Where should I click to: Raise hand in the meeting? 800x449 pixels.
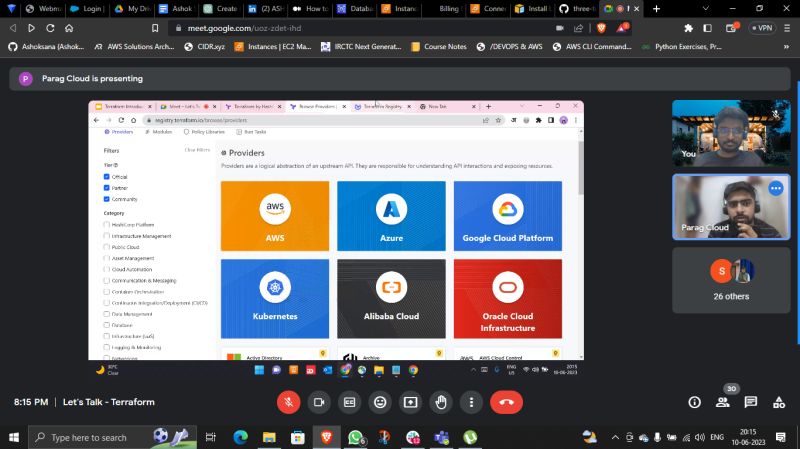pyautogui.click(x=441, y=402)
